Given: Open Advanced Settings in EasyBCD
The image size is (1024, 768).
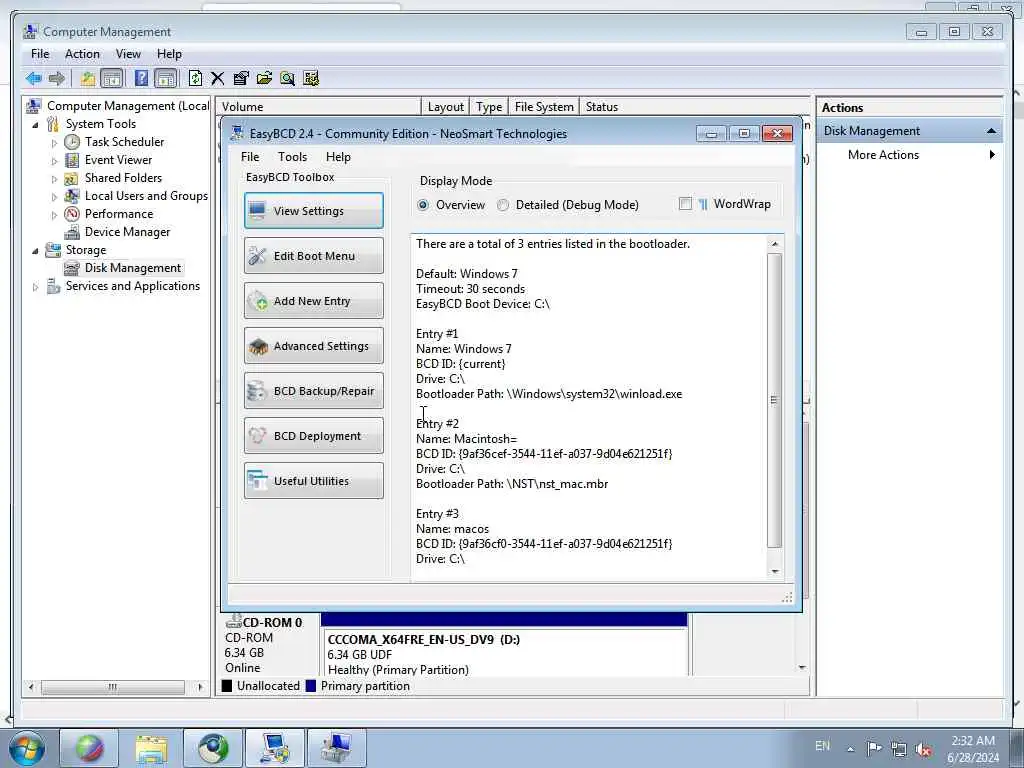Looking at the screenshot, I should point(313,345).
